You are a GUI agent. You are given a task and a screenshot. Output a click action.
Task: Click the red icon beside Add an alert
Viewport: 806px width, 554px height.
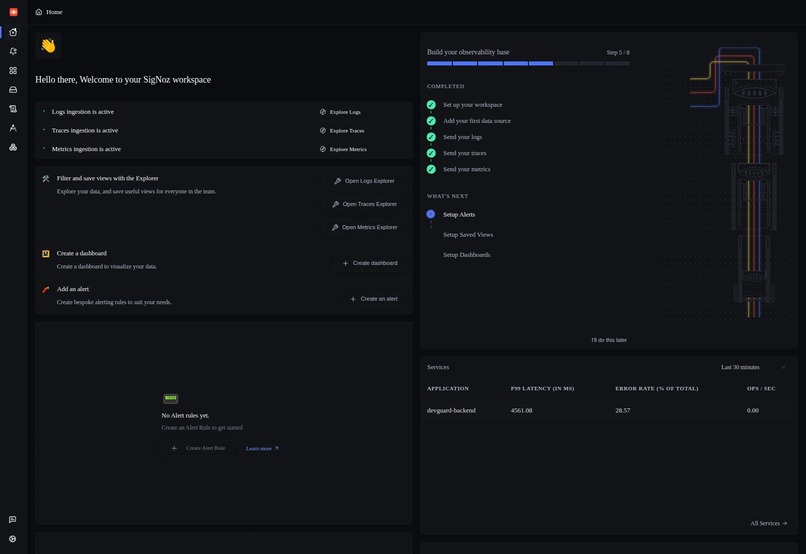pyautogui.click(x=46, y=289)
